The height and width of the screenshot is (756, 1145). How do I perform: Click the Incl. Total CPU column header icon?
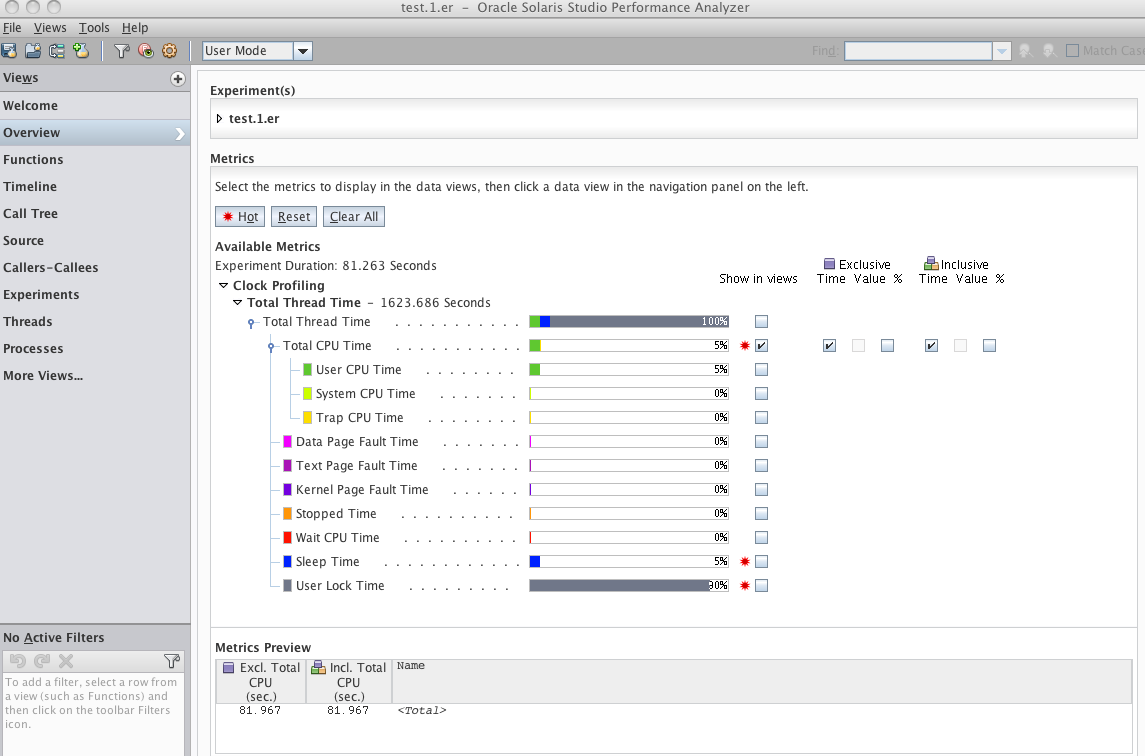click(x=318, y=667)
